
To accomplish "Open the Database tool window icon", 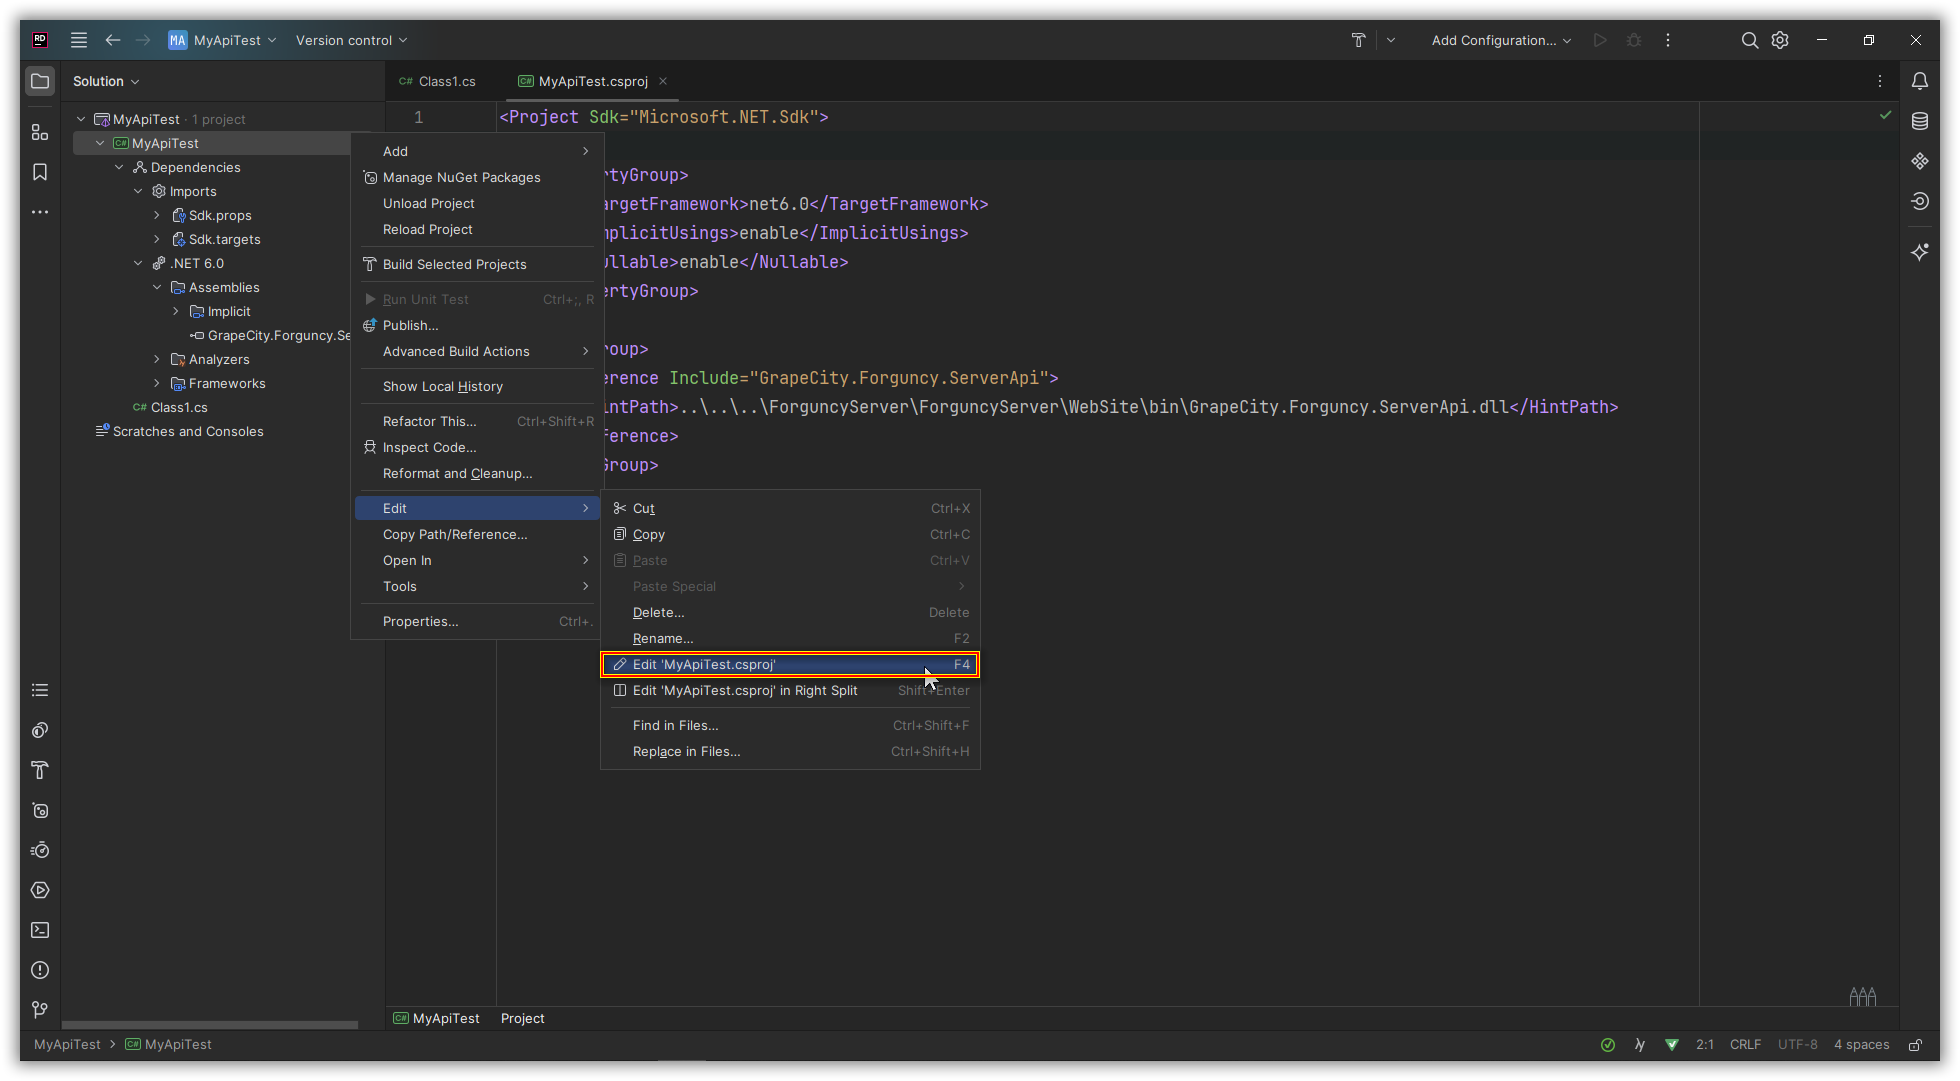I will click(1919, 121).
